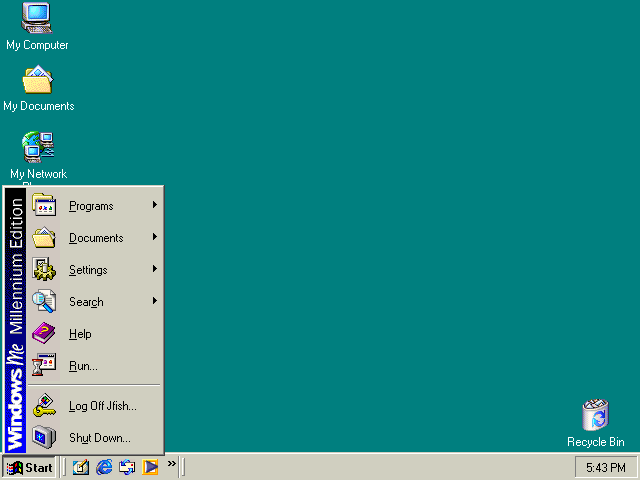Open the Programs submenu
Viewport: 640px width, 480px height.
tap(95, 205)
